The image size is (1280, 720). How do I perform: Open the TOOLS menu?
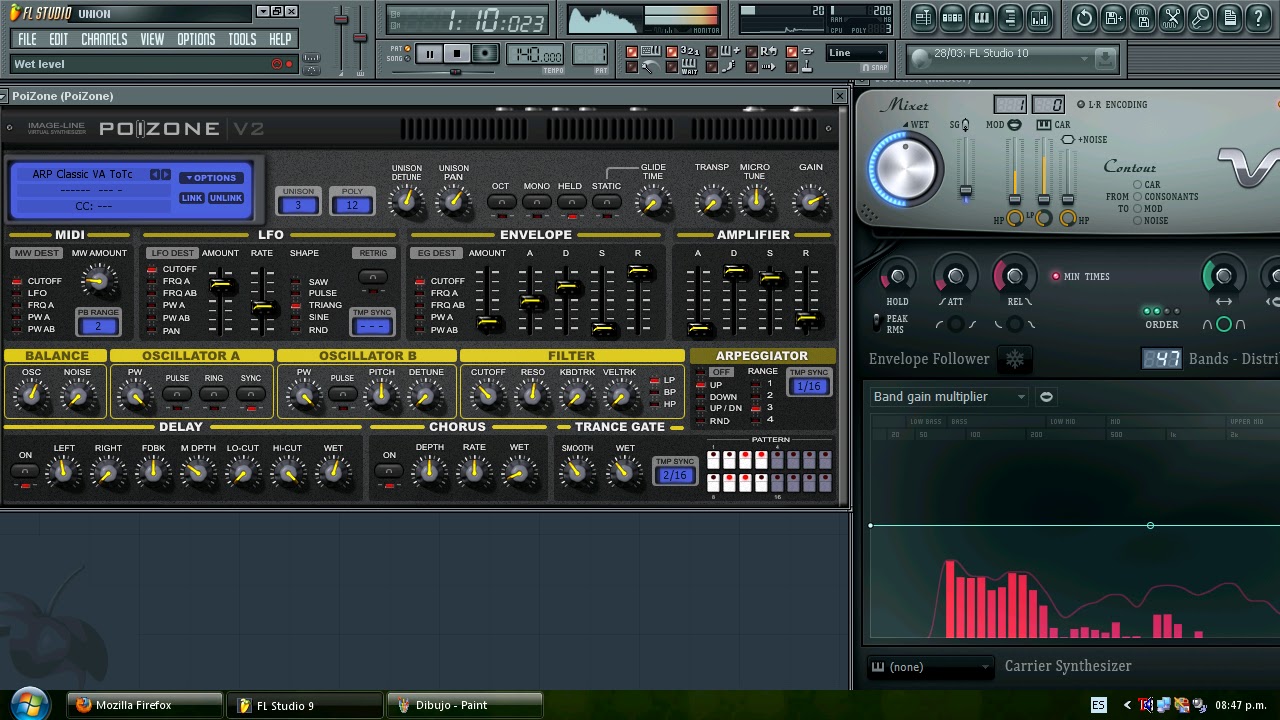tap(241, 39)
